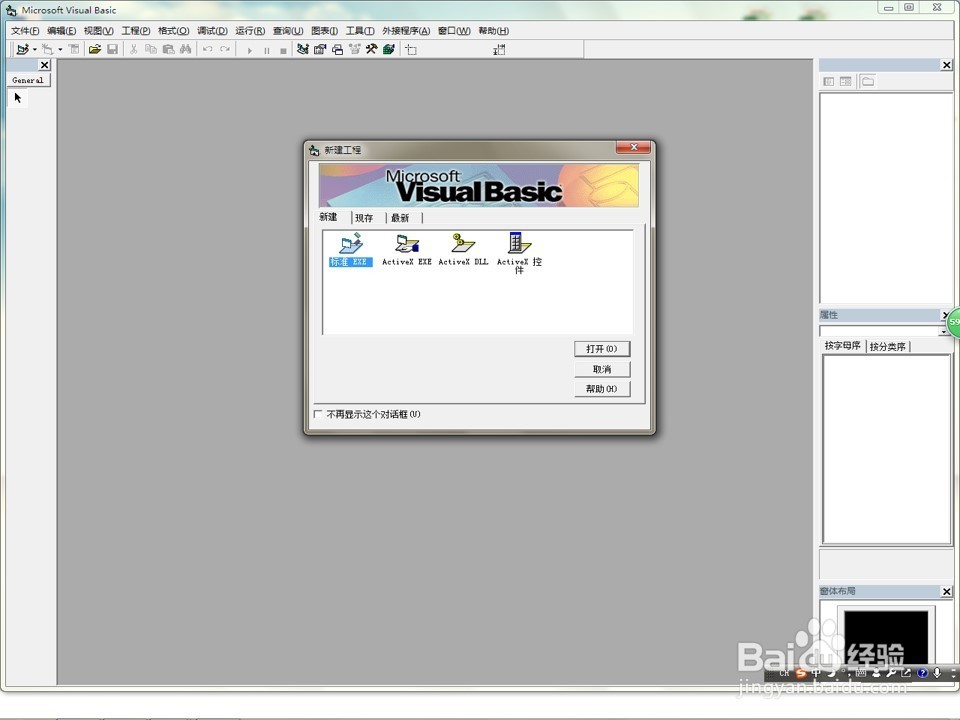Viewport: 960px width, 720px height.
Task: Select the Pointer tool in toolbox
Action: (x=18, y=98)
